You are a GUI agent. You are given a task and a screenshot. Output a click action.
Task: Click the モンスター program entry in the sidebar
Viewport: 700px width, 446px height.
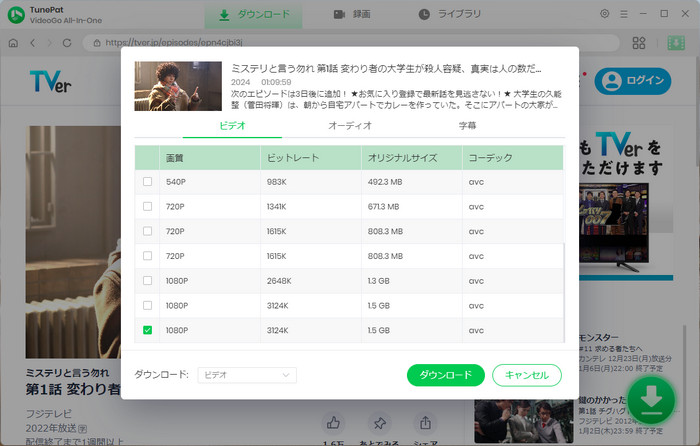pos(625,353)
